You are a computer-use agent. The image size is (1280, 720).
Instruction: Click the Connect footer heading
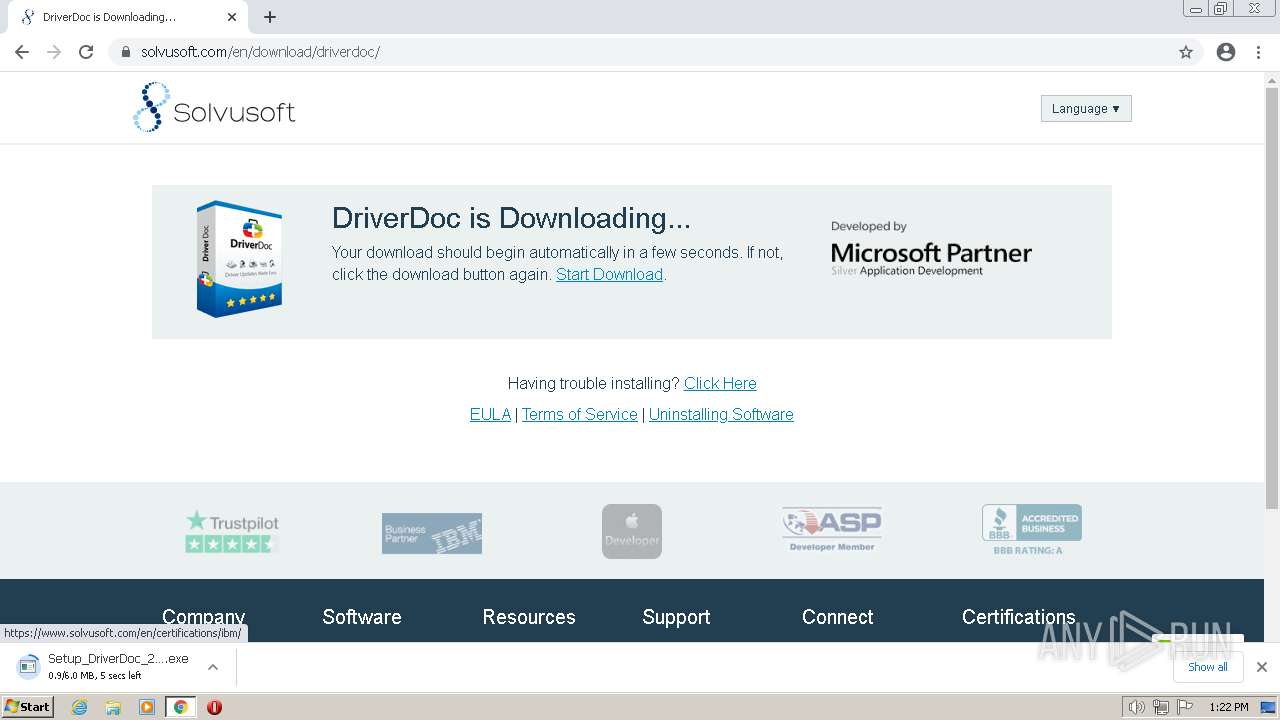tap(838, 617)
